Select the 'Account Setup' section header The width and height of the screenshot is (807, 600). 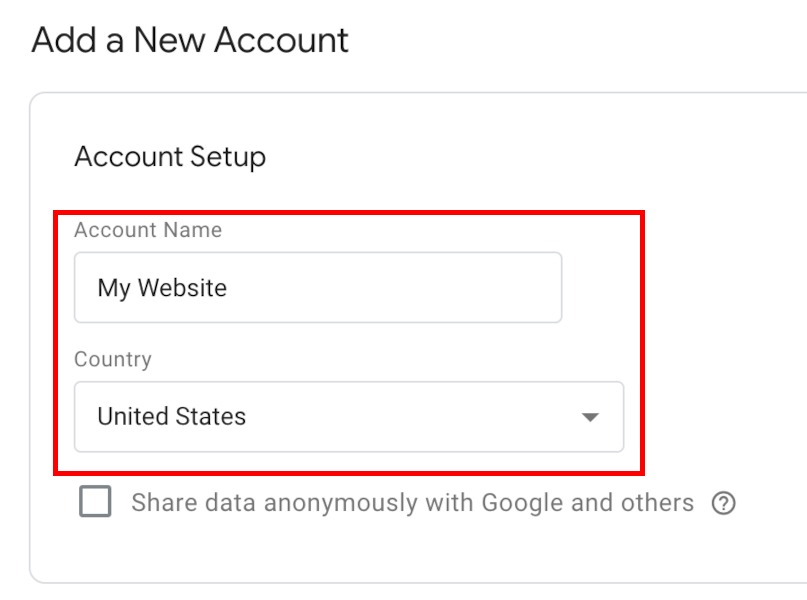pyautogui.click(x=170, y=157)
